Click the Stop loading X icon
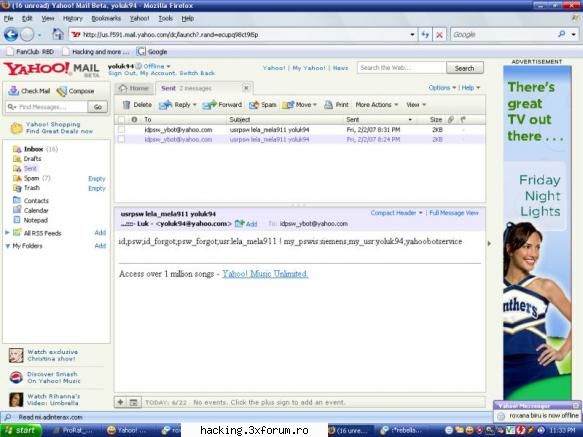The image size is (583, 437). [x=439, y=35]
